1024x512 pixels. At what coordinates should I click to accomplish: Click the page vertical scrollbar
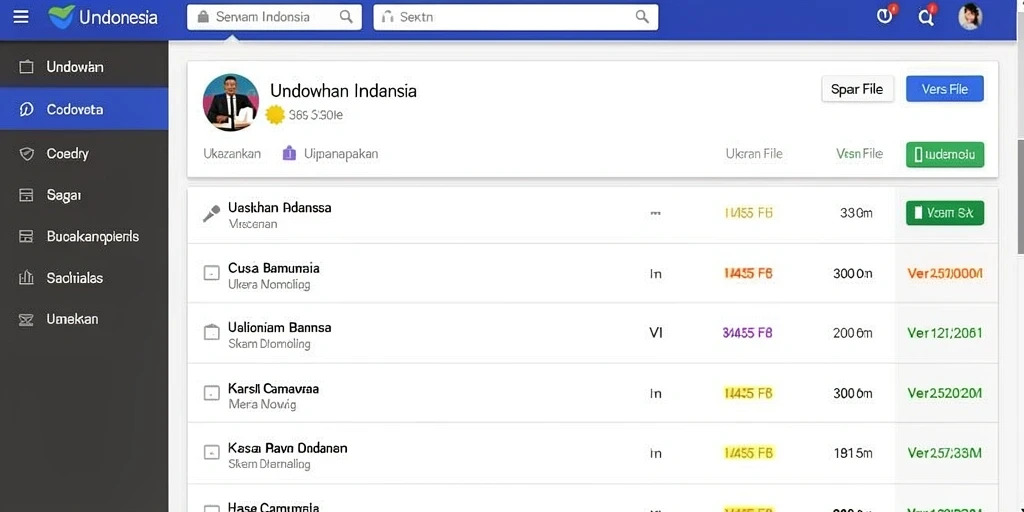coord(1019,195)
